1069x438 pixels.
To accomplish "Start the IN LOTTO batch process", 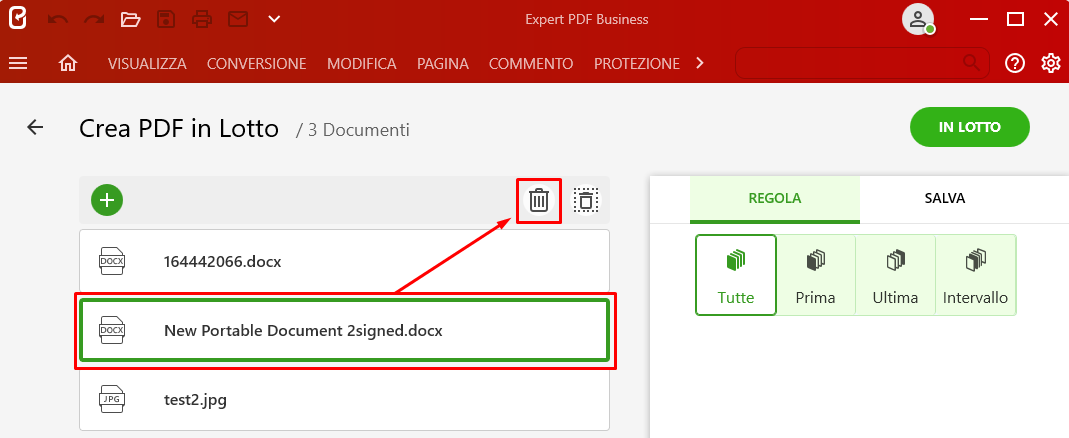I will coord(969,127).
